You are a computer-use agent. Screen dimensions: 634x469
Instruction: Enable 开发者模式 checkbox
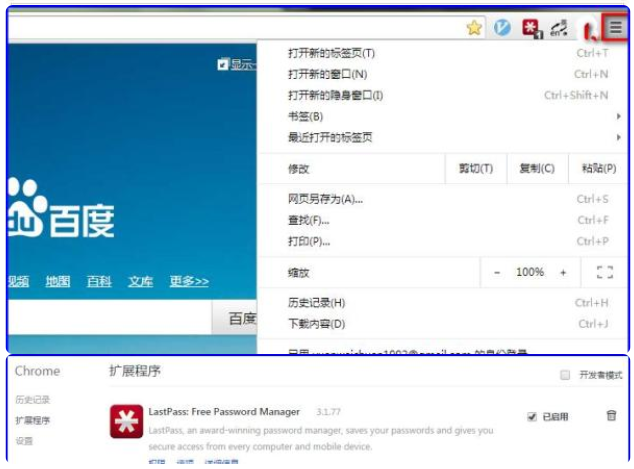[x=565, y=375]
